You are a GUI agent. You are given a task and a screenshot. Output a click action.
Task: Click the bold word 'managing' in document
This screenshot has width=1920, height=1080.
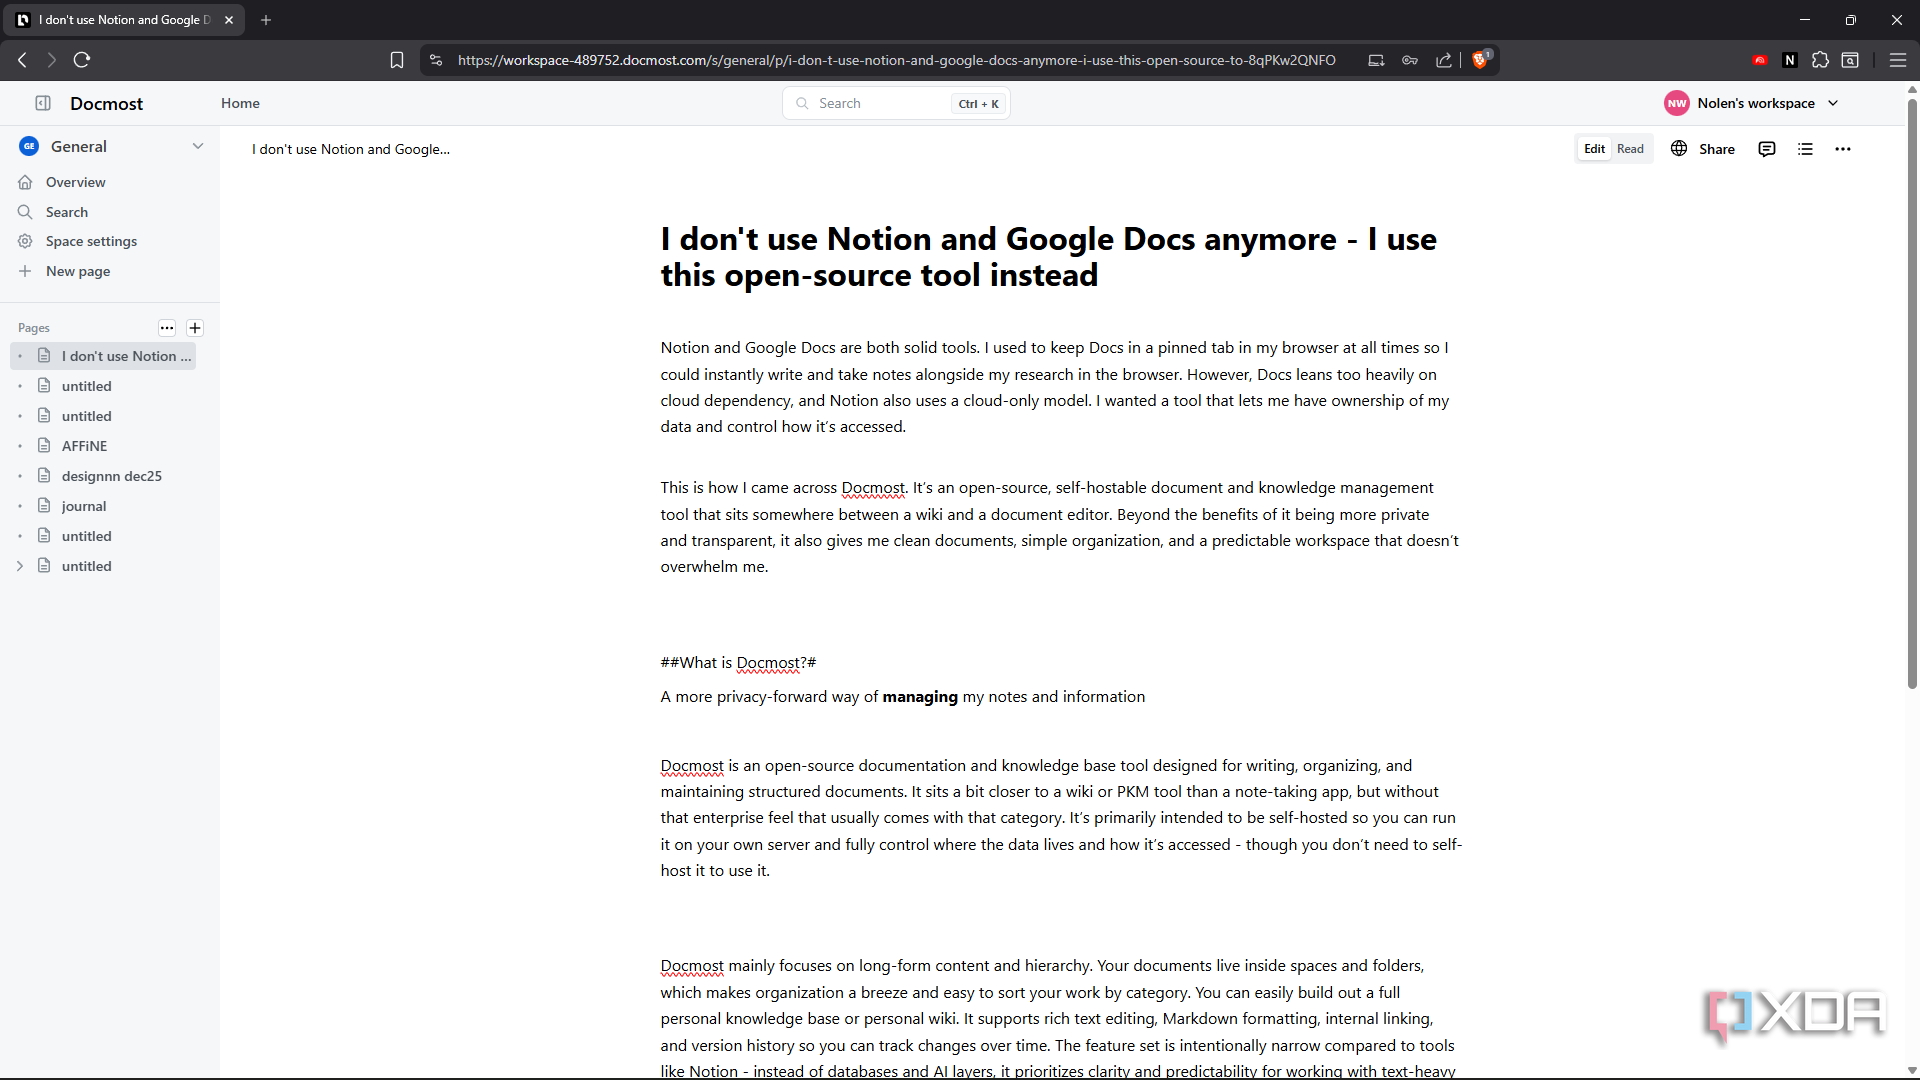point(920,697)
